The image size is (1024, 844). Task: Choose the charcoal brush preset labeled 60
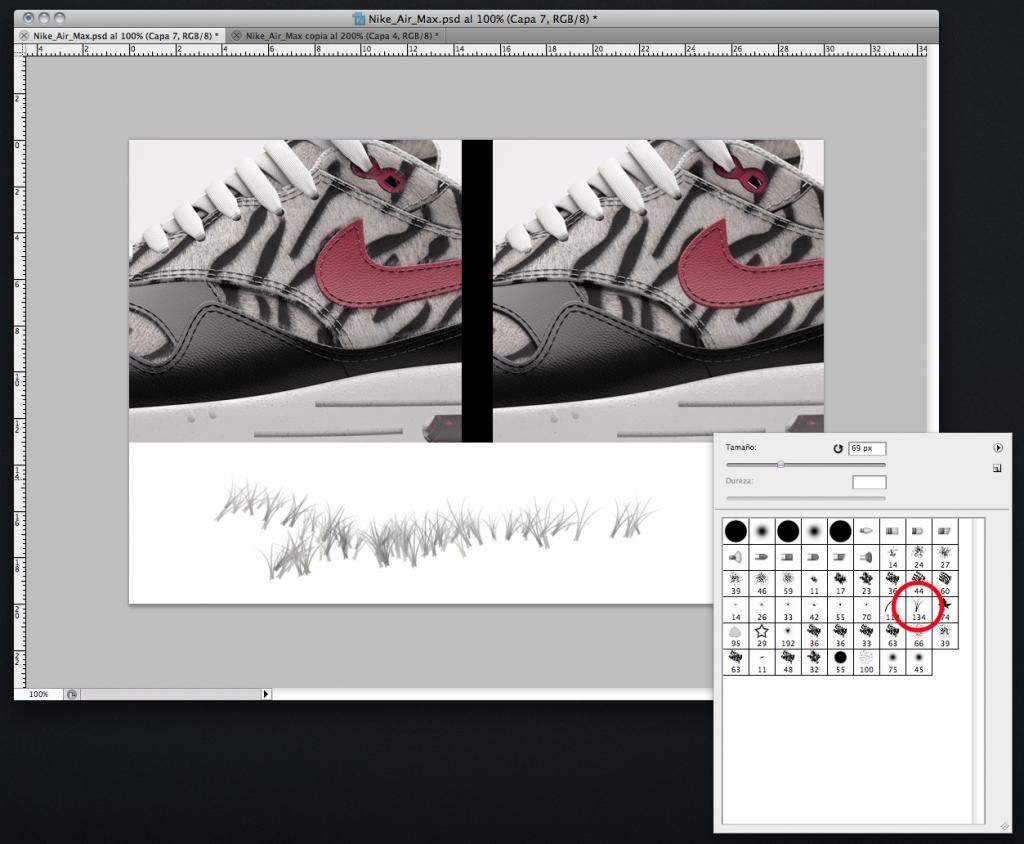[944, 583]
